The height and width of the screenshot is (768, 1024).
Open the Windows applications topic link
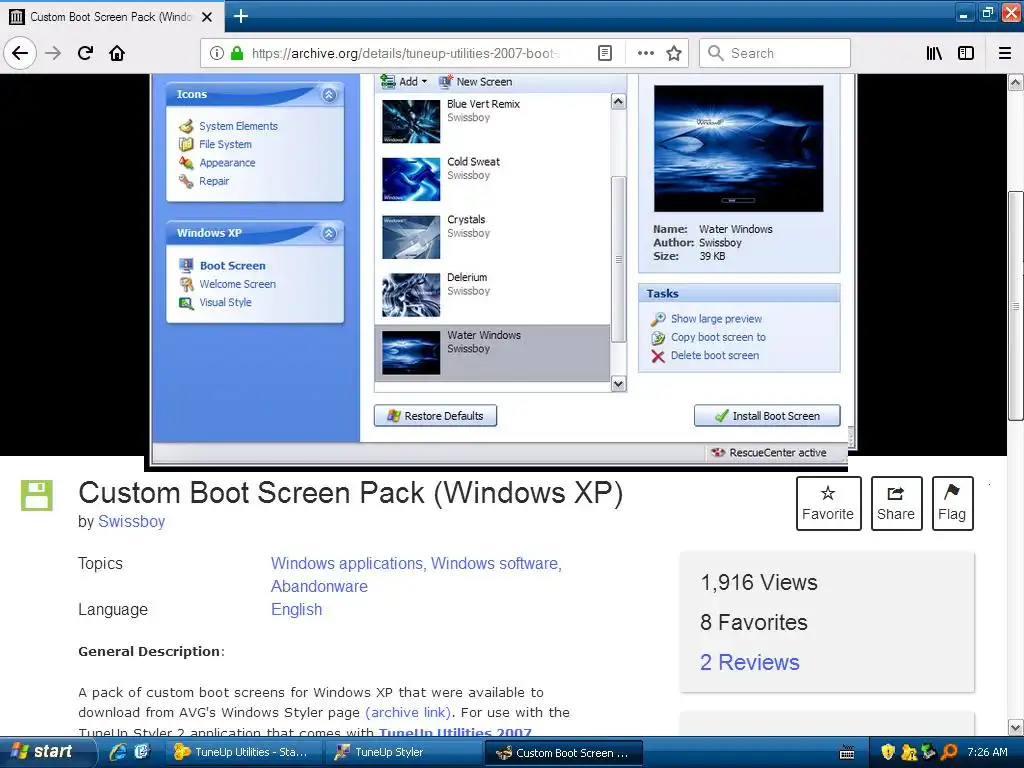[349, 563]
